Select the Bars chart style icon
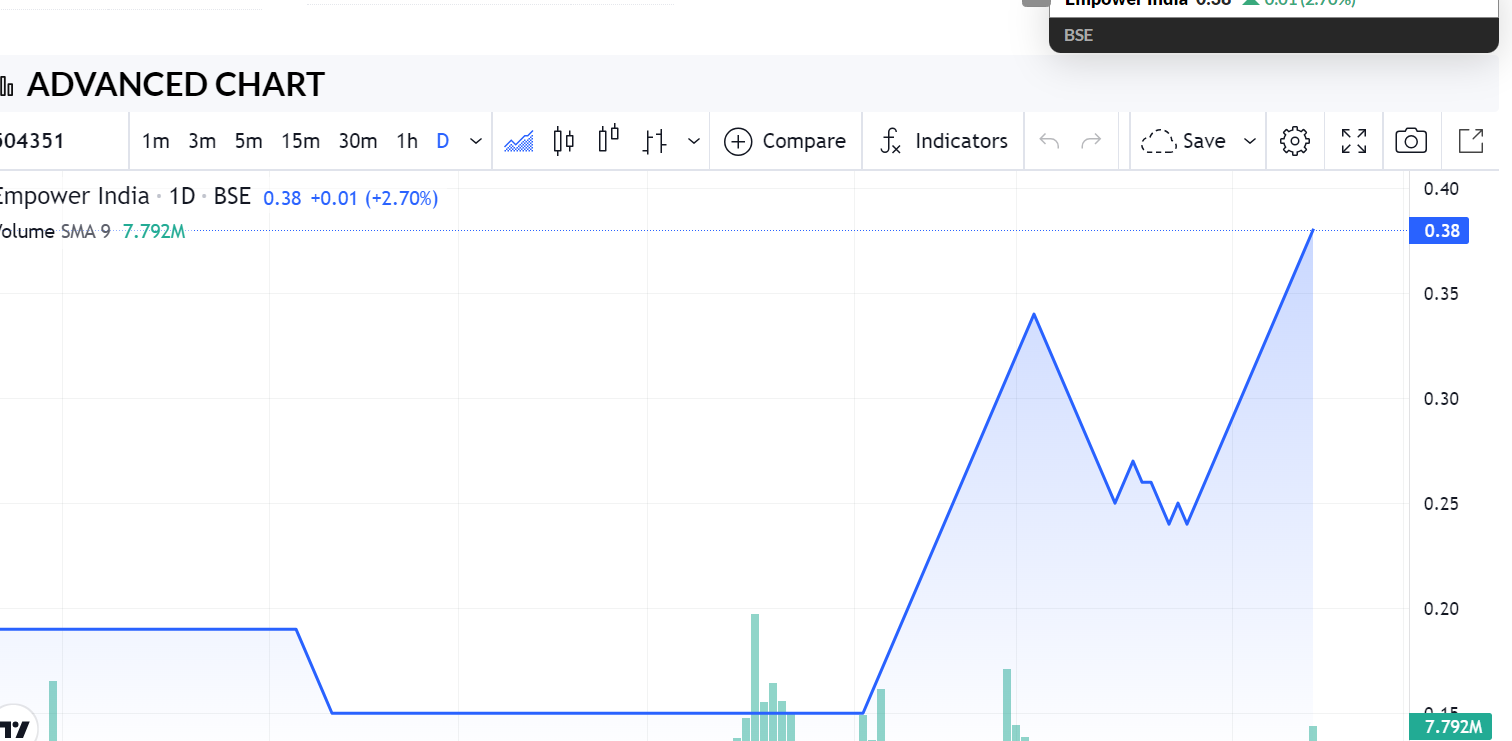The image size is (1512, 741). point(654,141)
